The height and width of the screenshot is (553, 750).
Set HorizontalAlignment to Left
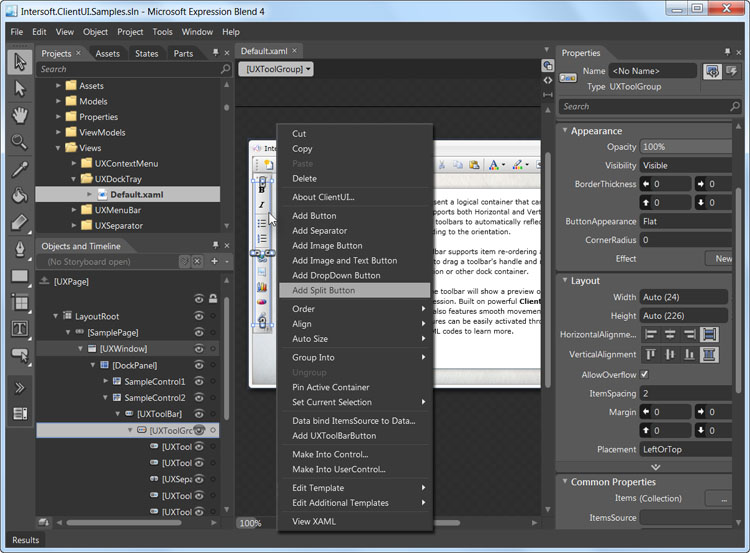point(651,334)
